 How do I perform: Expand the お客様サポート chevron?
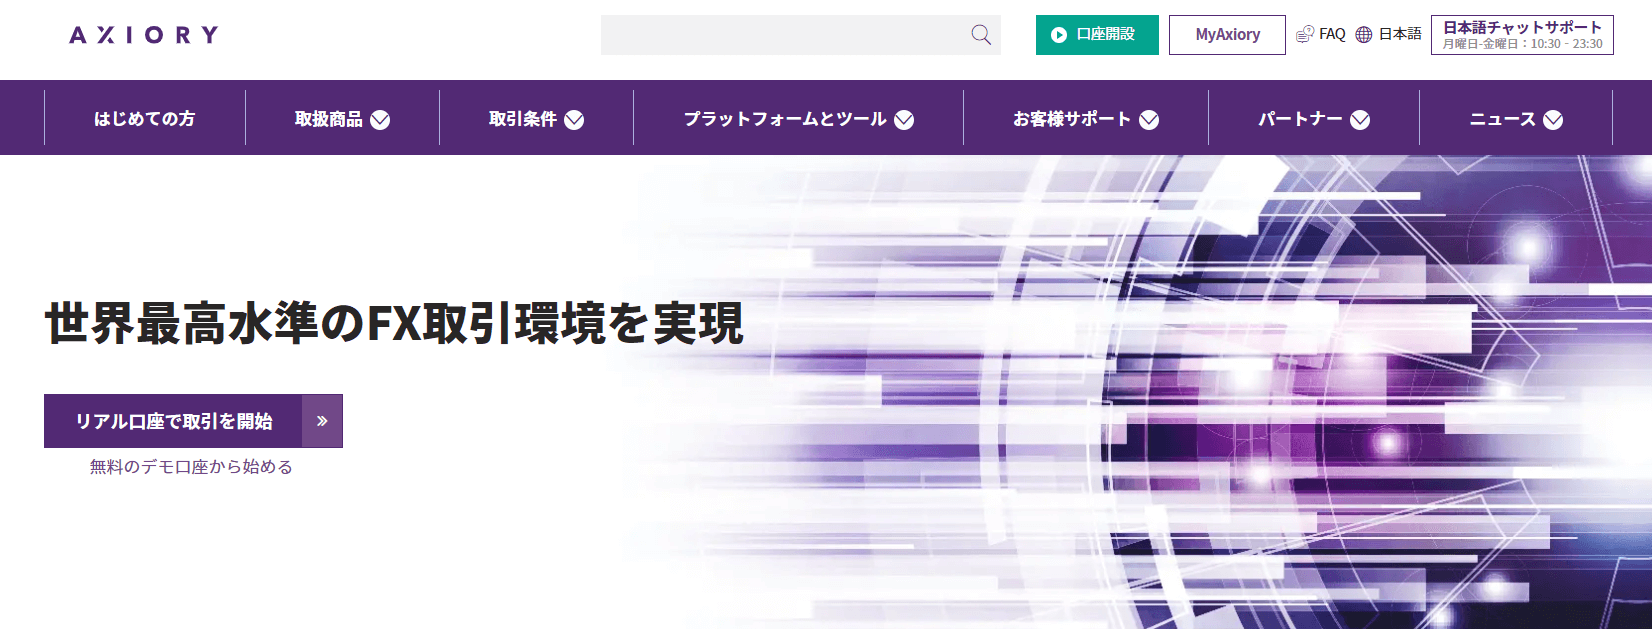coord(1149,120)
